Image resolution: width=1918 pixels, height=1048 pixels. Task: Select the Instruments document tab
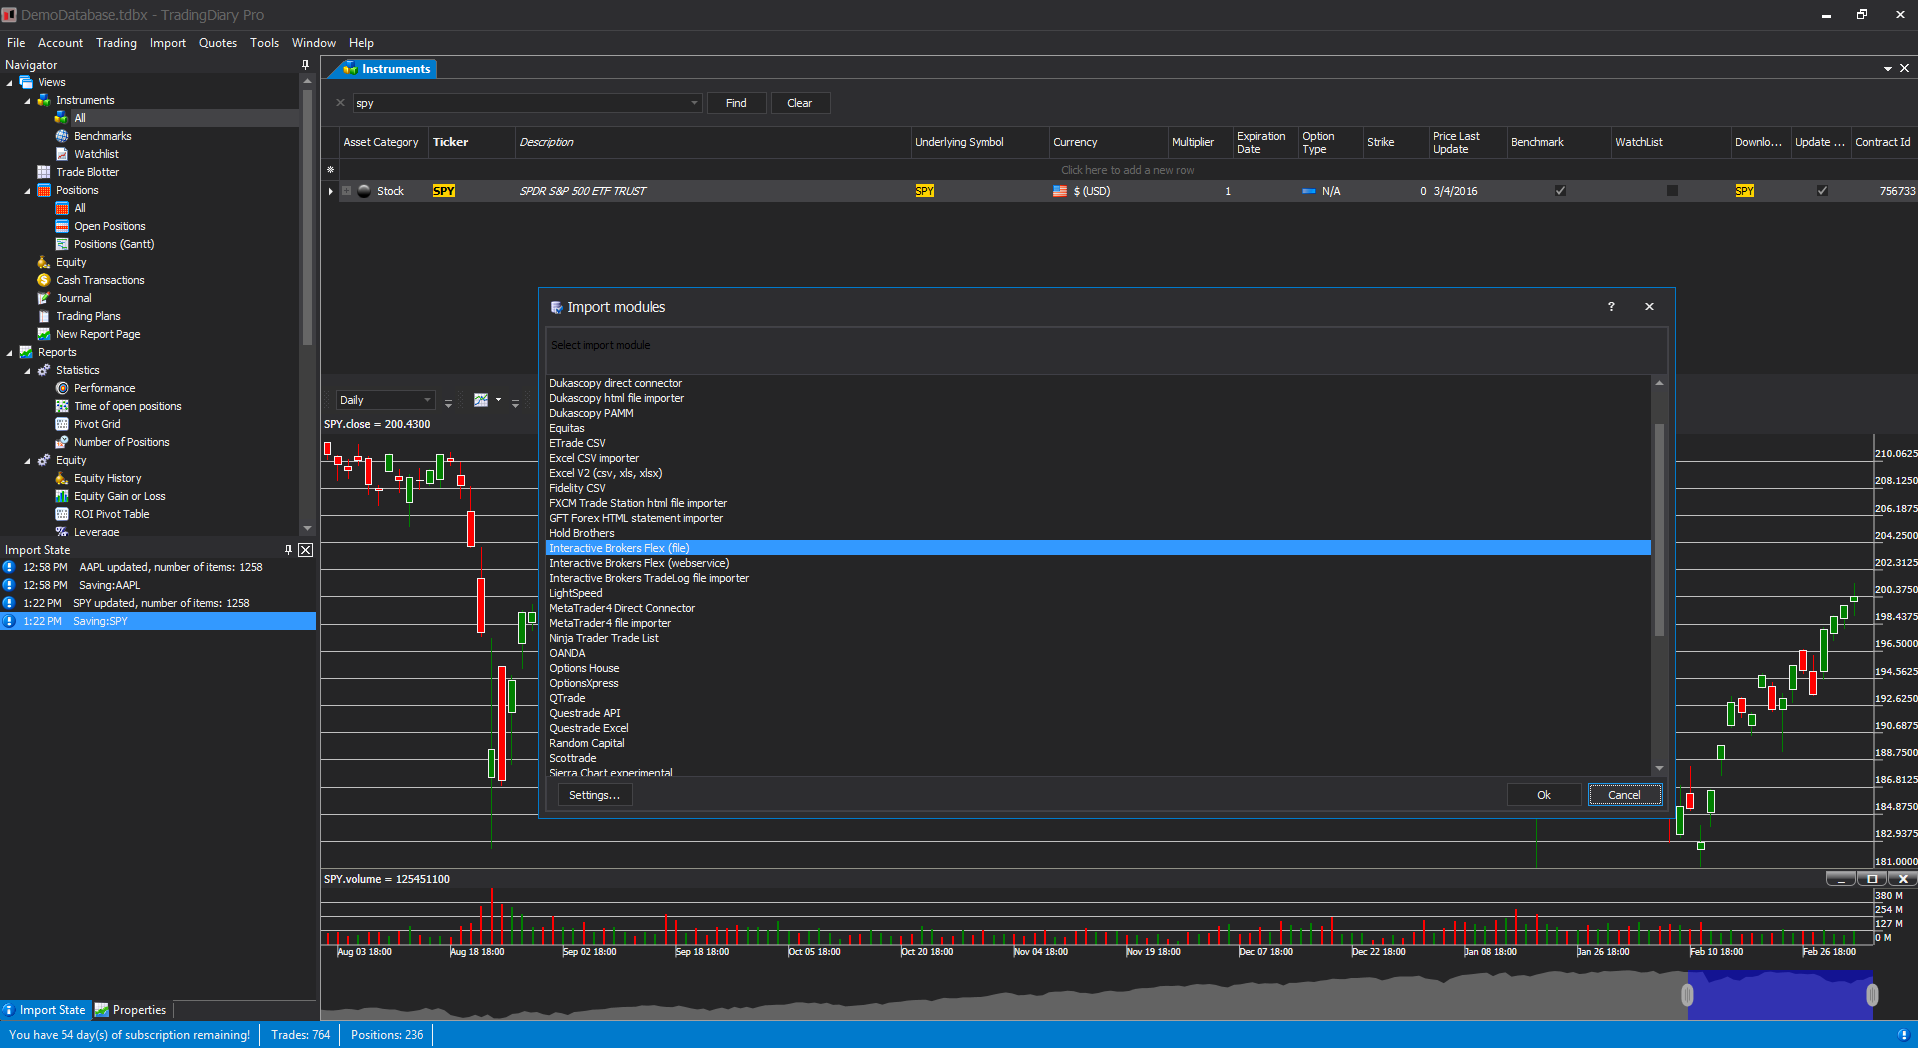(x=387, y=69)
